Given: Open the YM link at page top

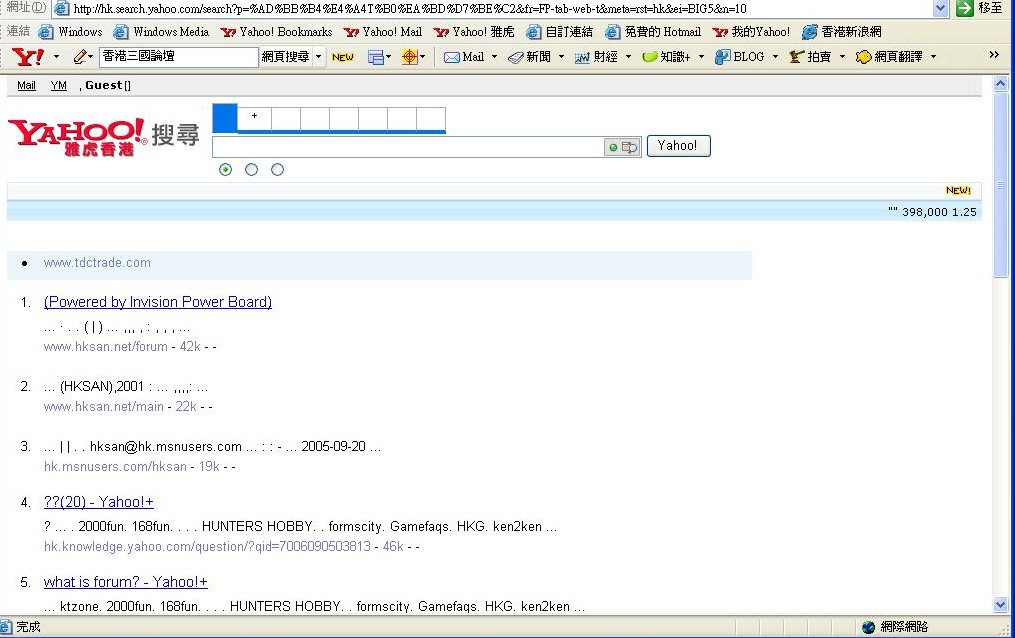Looking at the screenshot, I should click(58, 85).
